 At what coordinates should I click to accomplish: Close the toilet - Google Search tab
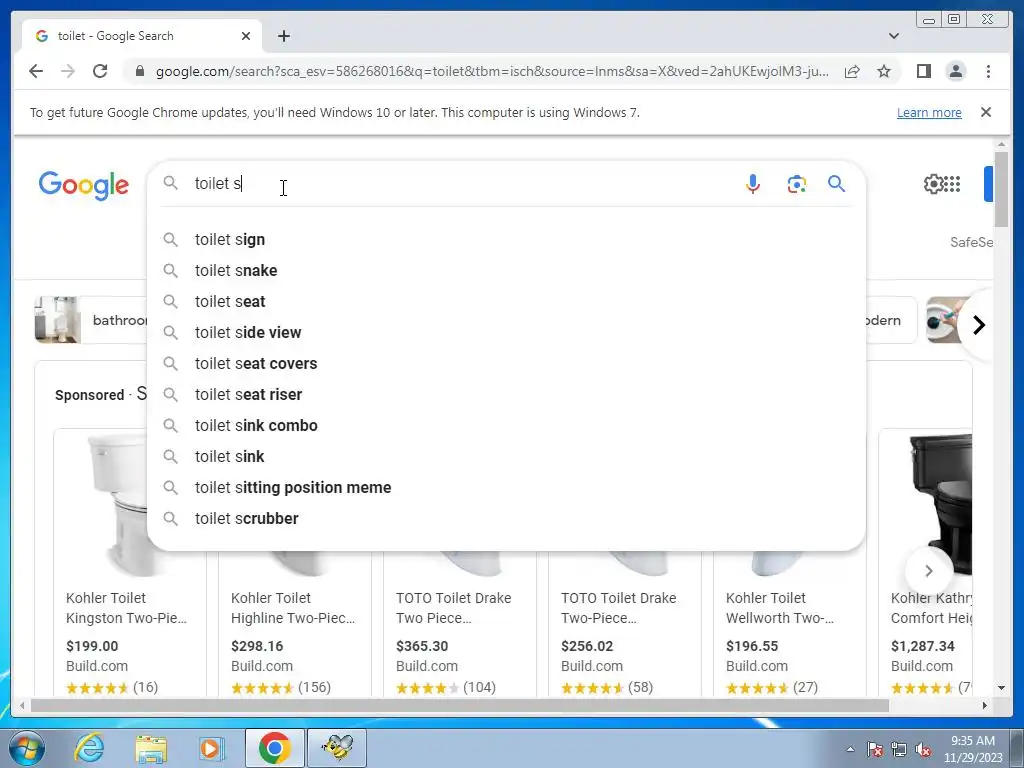[246, 36]
